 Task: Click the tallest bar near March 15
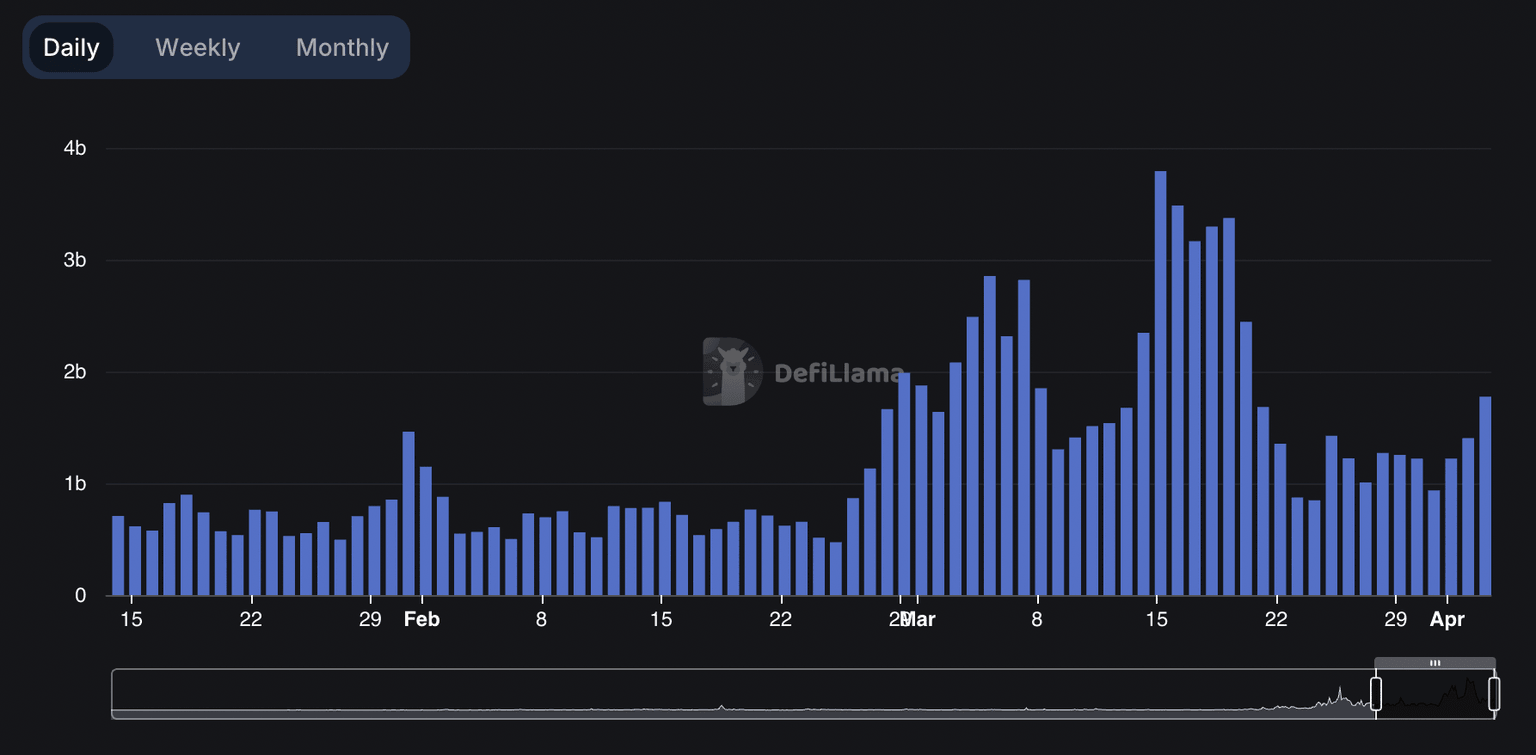[1160, 385]
